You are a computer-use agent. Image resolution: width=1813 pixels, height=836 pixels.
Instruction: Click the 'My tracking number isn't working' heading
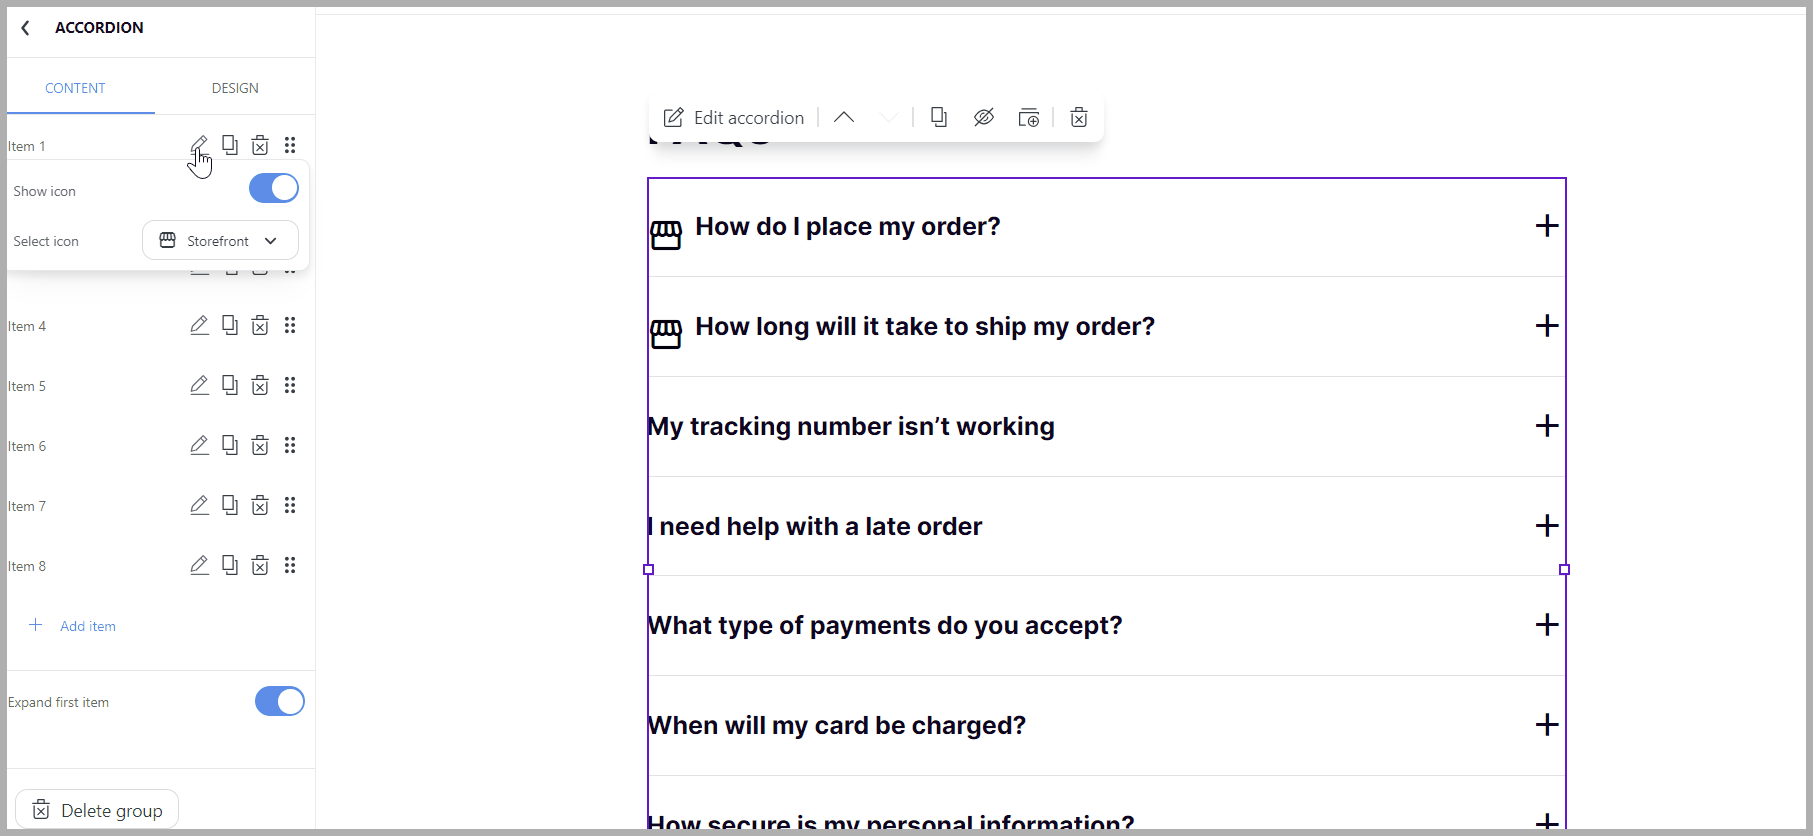tap(851, 427)
